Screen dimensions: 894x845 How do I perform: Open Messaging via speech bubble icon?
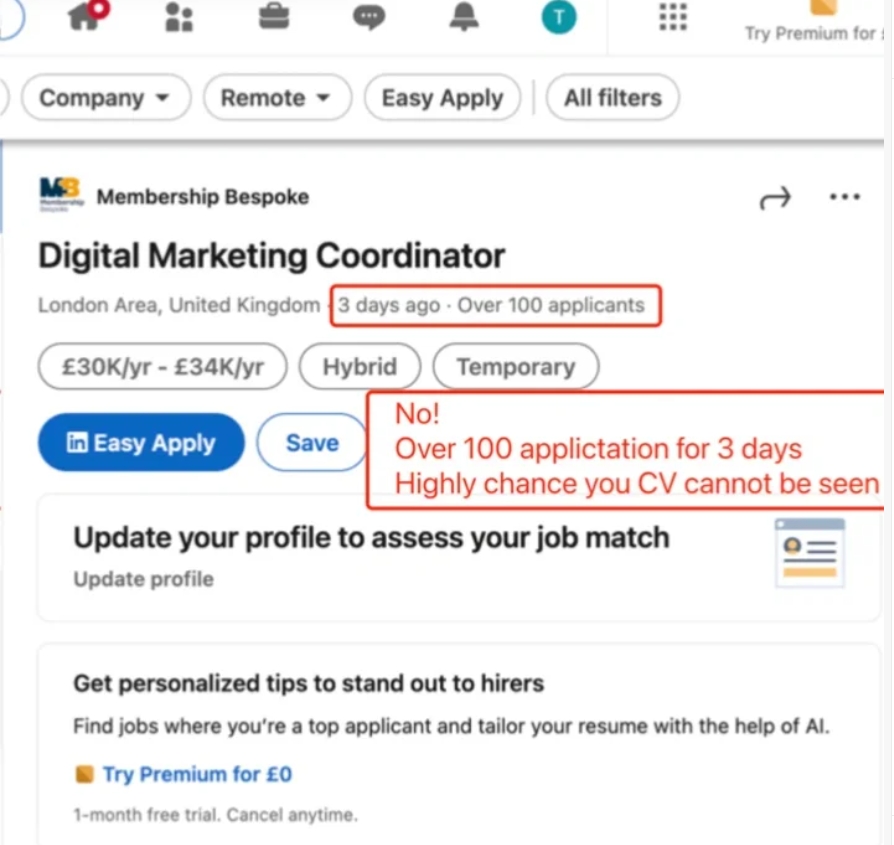[369, 16]
